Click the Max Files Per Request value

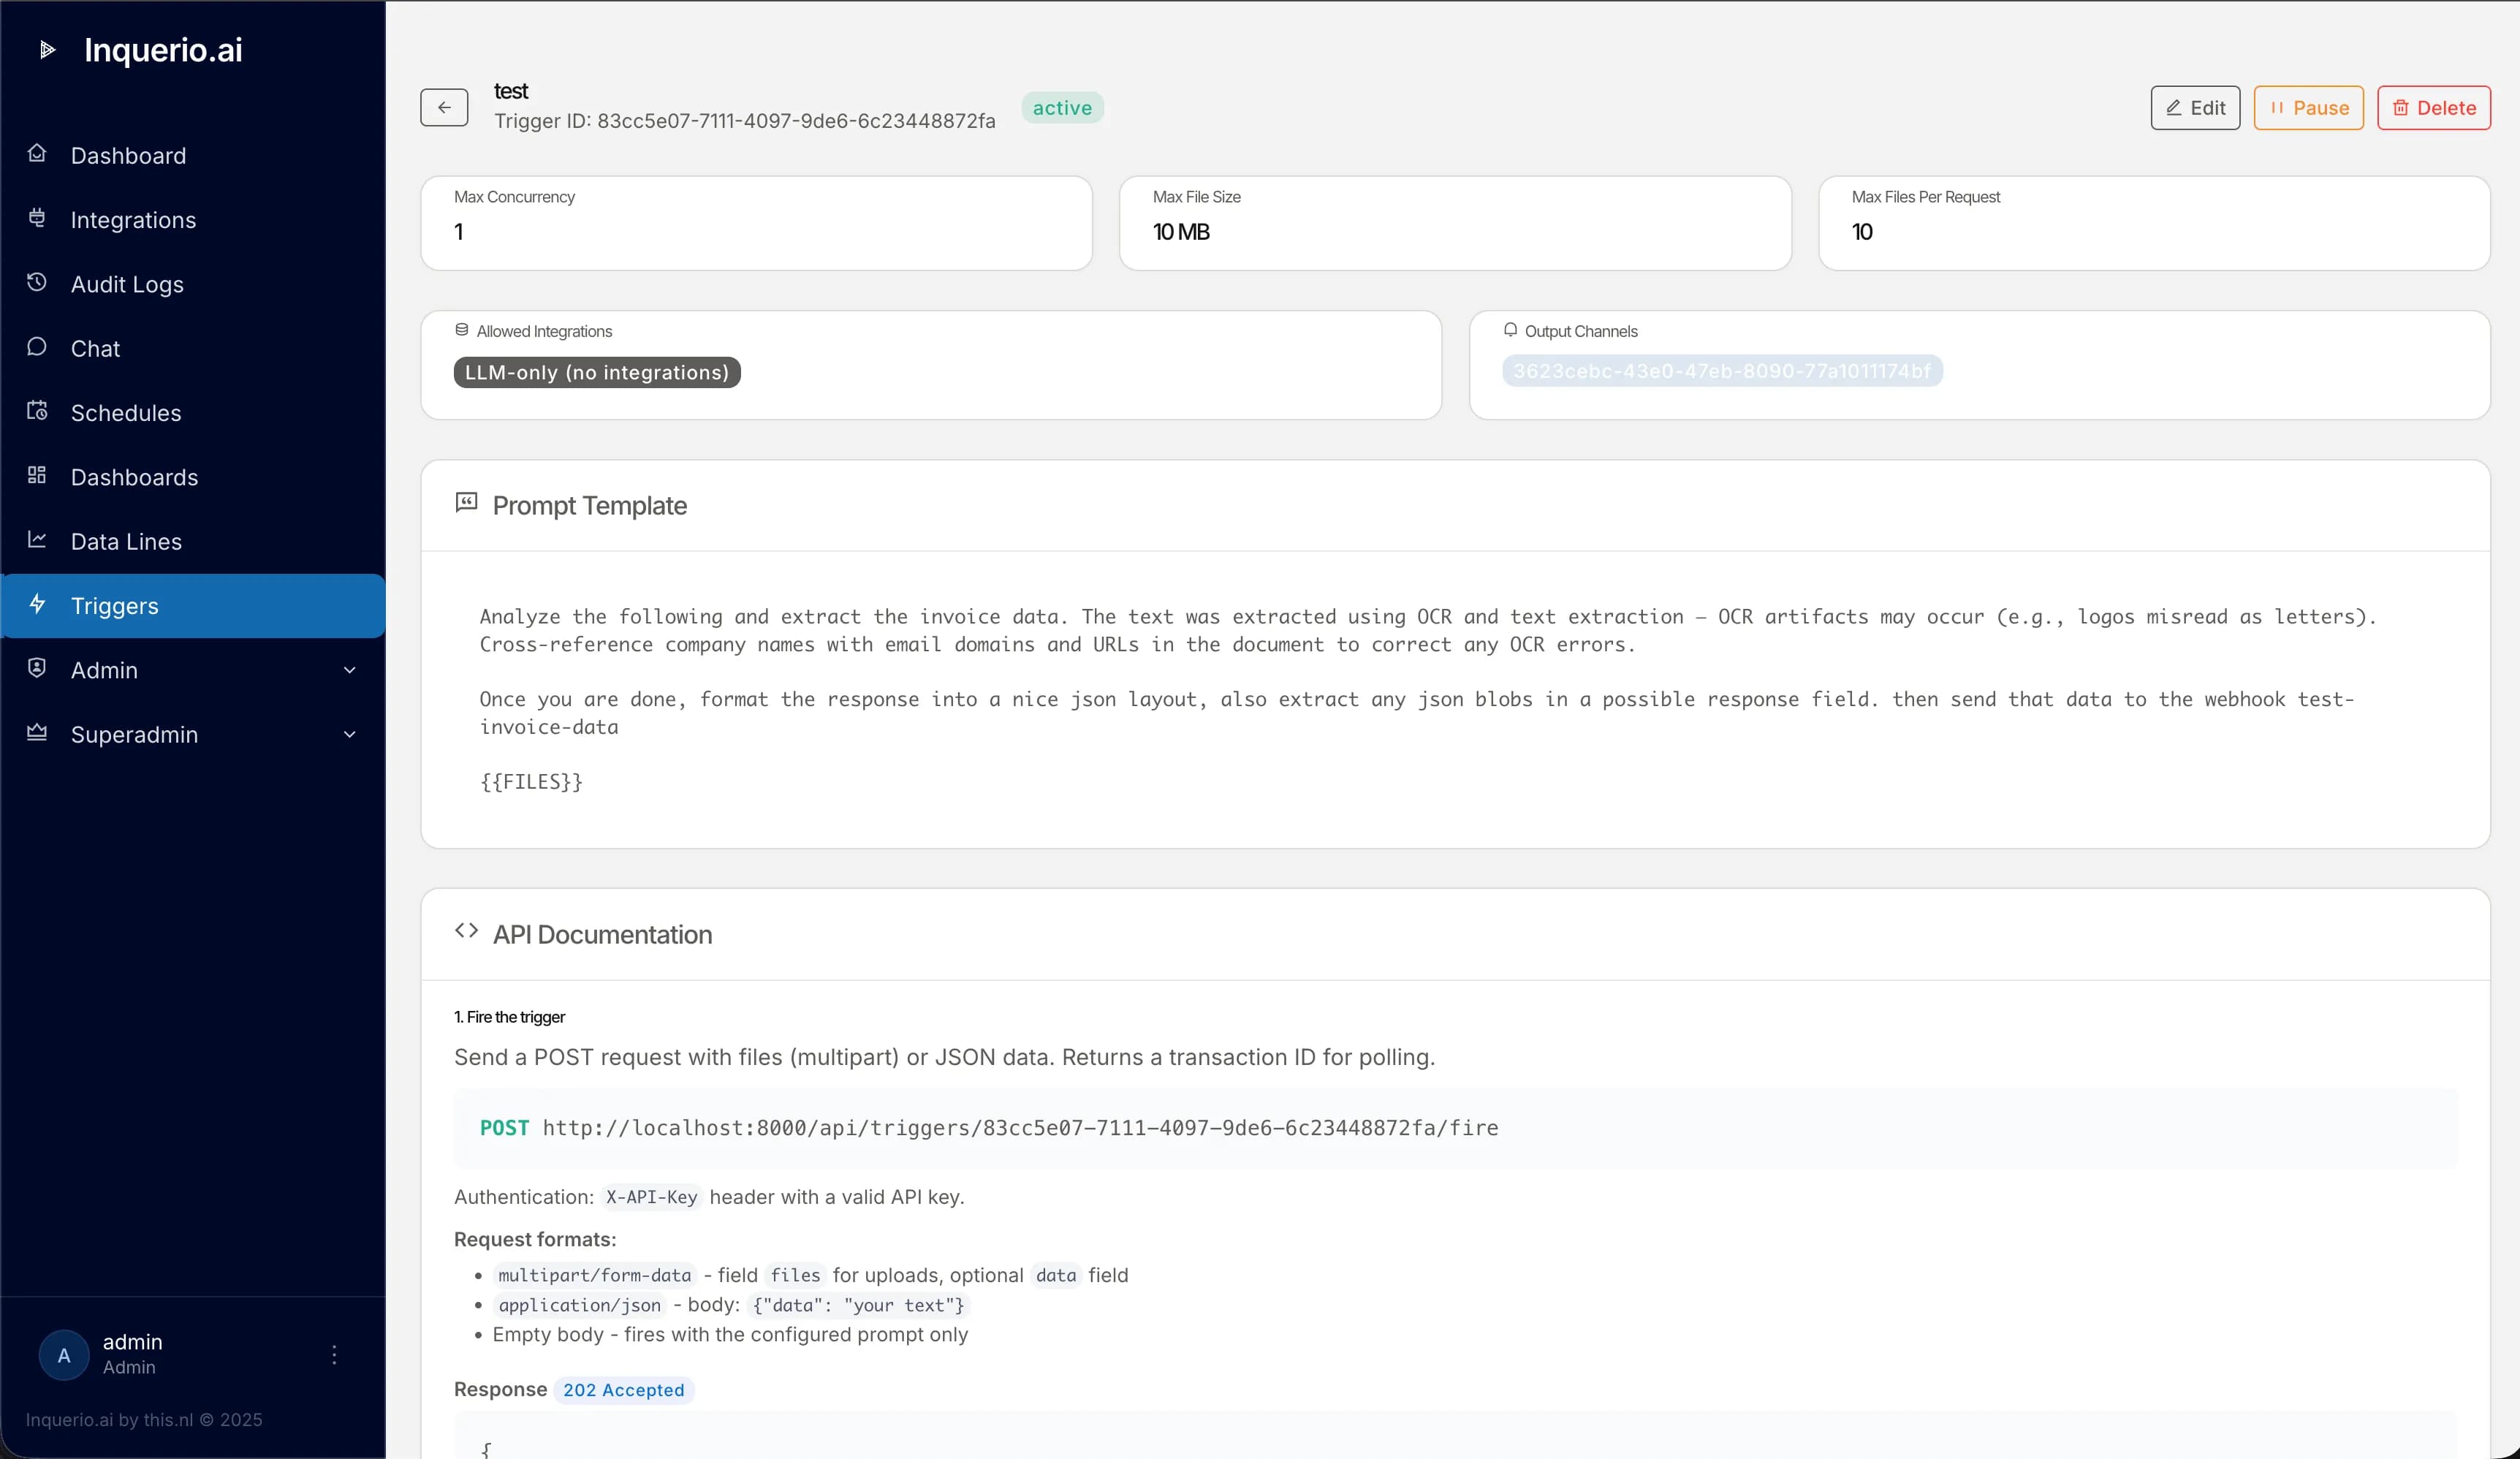[x=1862, y=231]
